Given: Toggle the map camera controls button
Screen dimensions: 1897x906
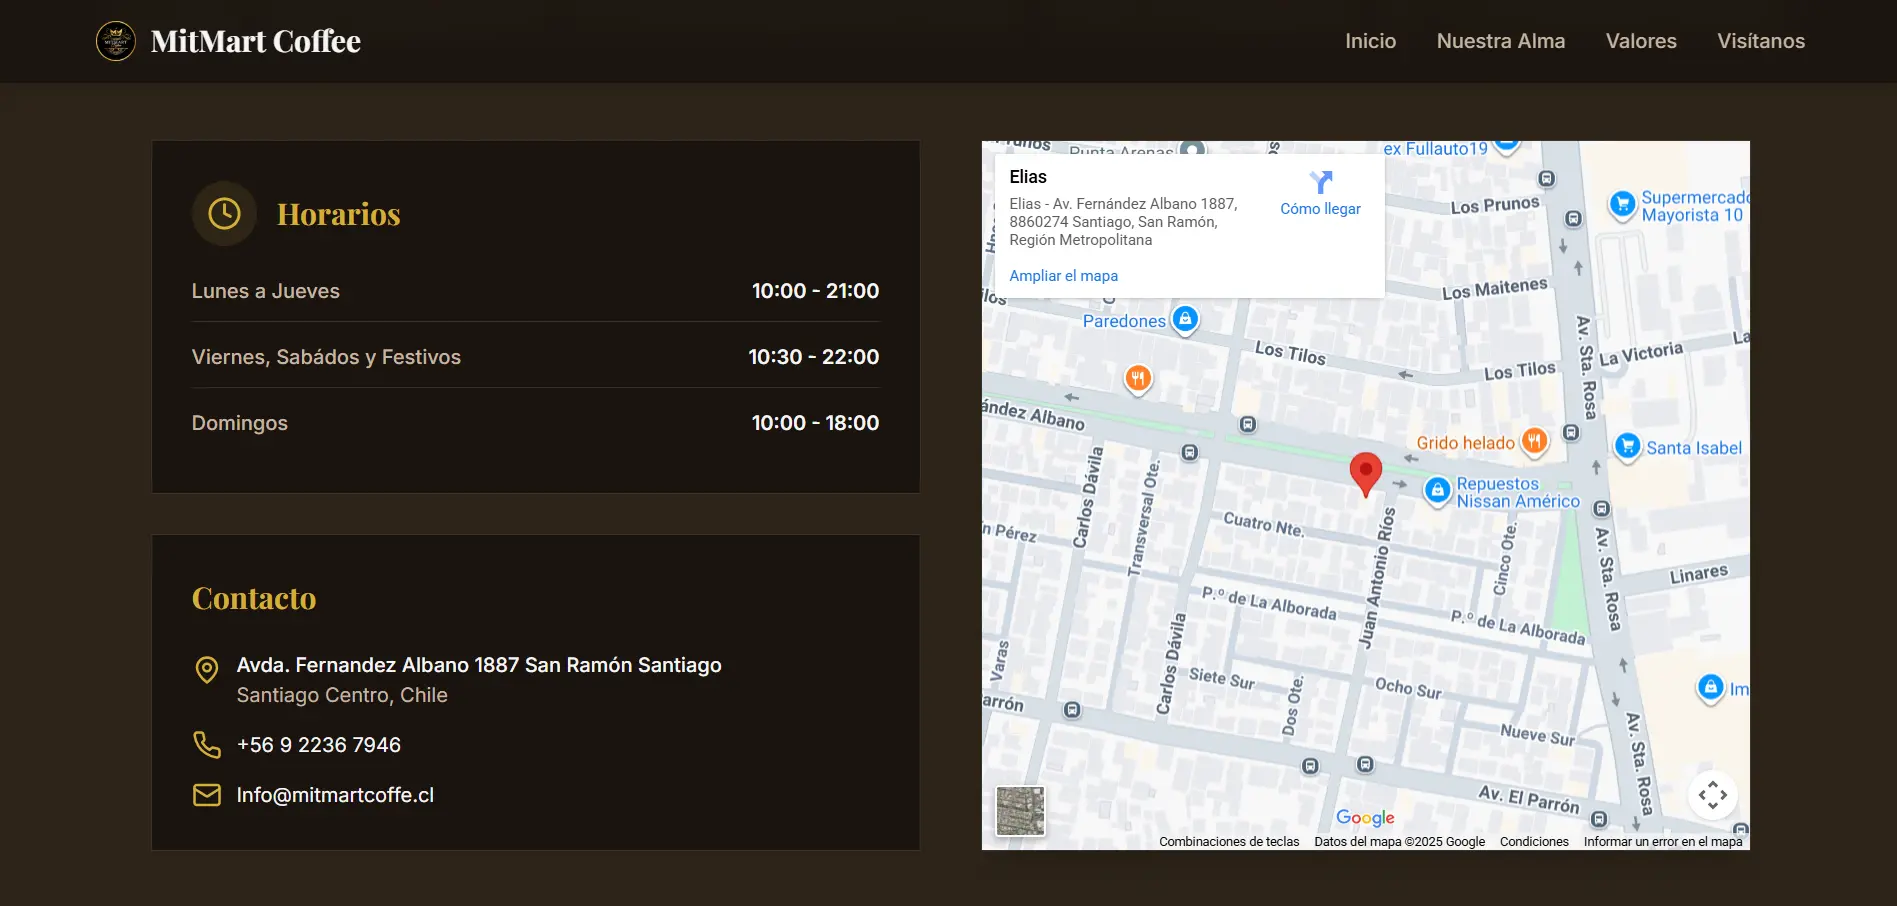Looking at the screenshot, I should (1712, 795).
